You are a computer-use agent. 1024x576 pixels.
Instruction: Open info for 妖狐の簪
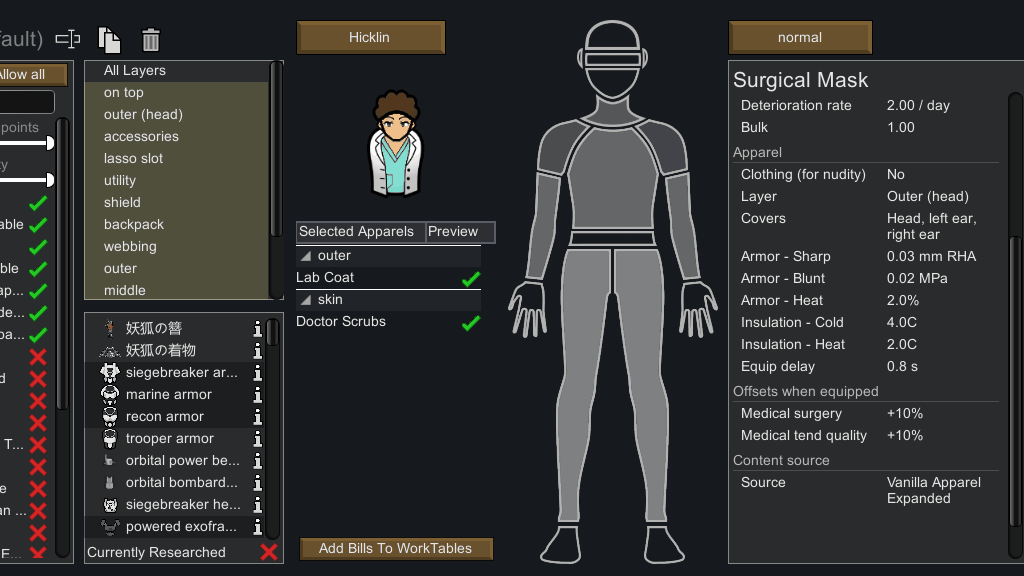tap(257, 328)
